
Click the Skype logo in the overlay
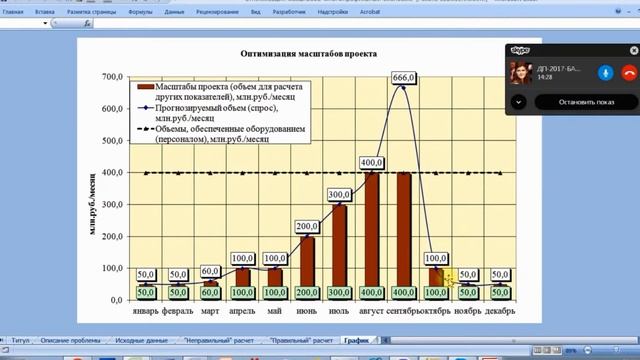pyautogui.click(x=520, y=50)
